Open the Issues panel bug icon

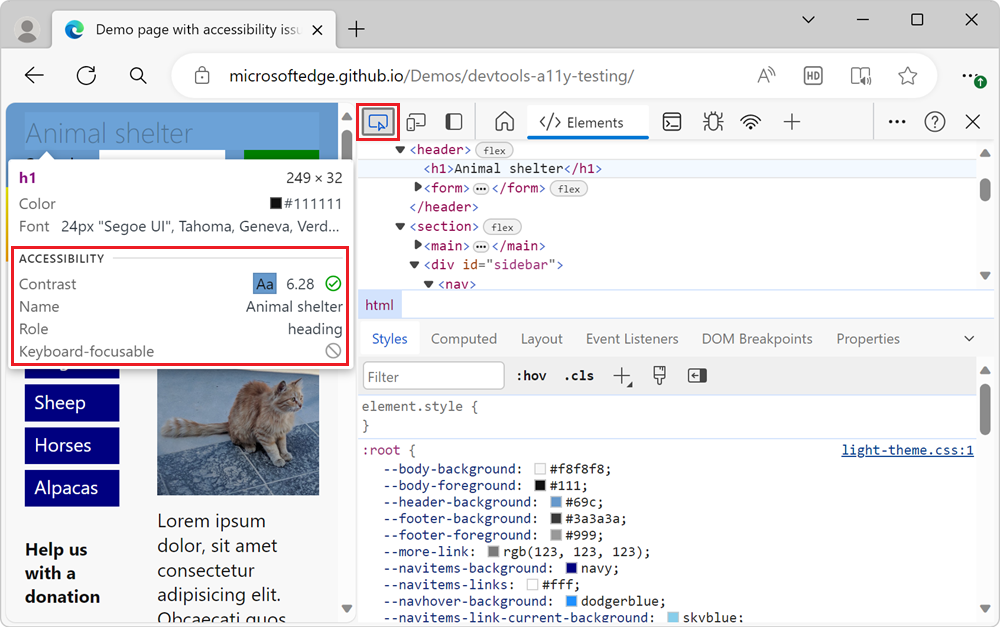coord(712,120)
